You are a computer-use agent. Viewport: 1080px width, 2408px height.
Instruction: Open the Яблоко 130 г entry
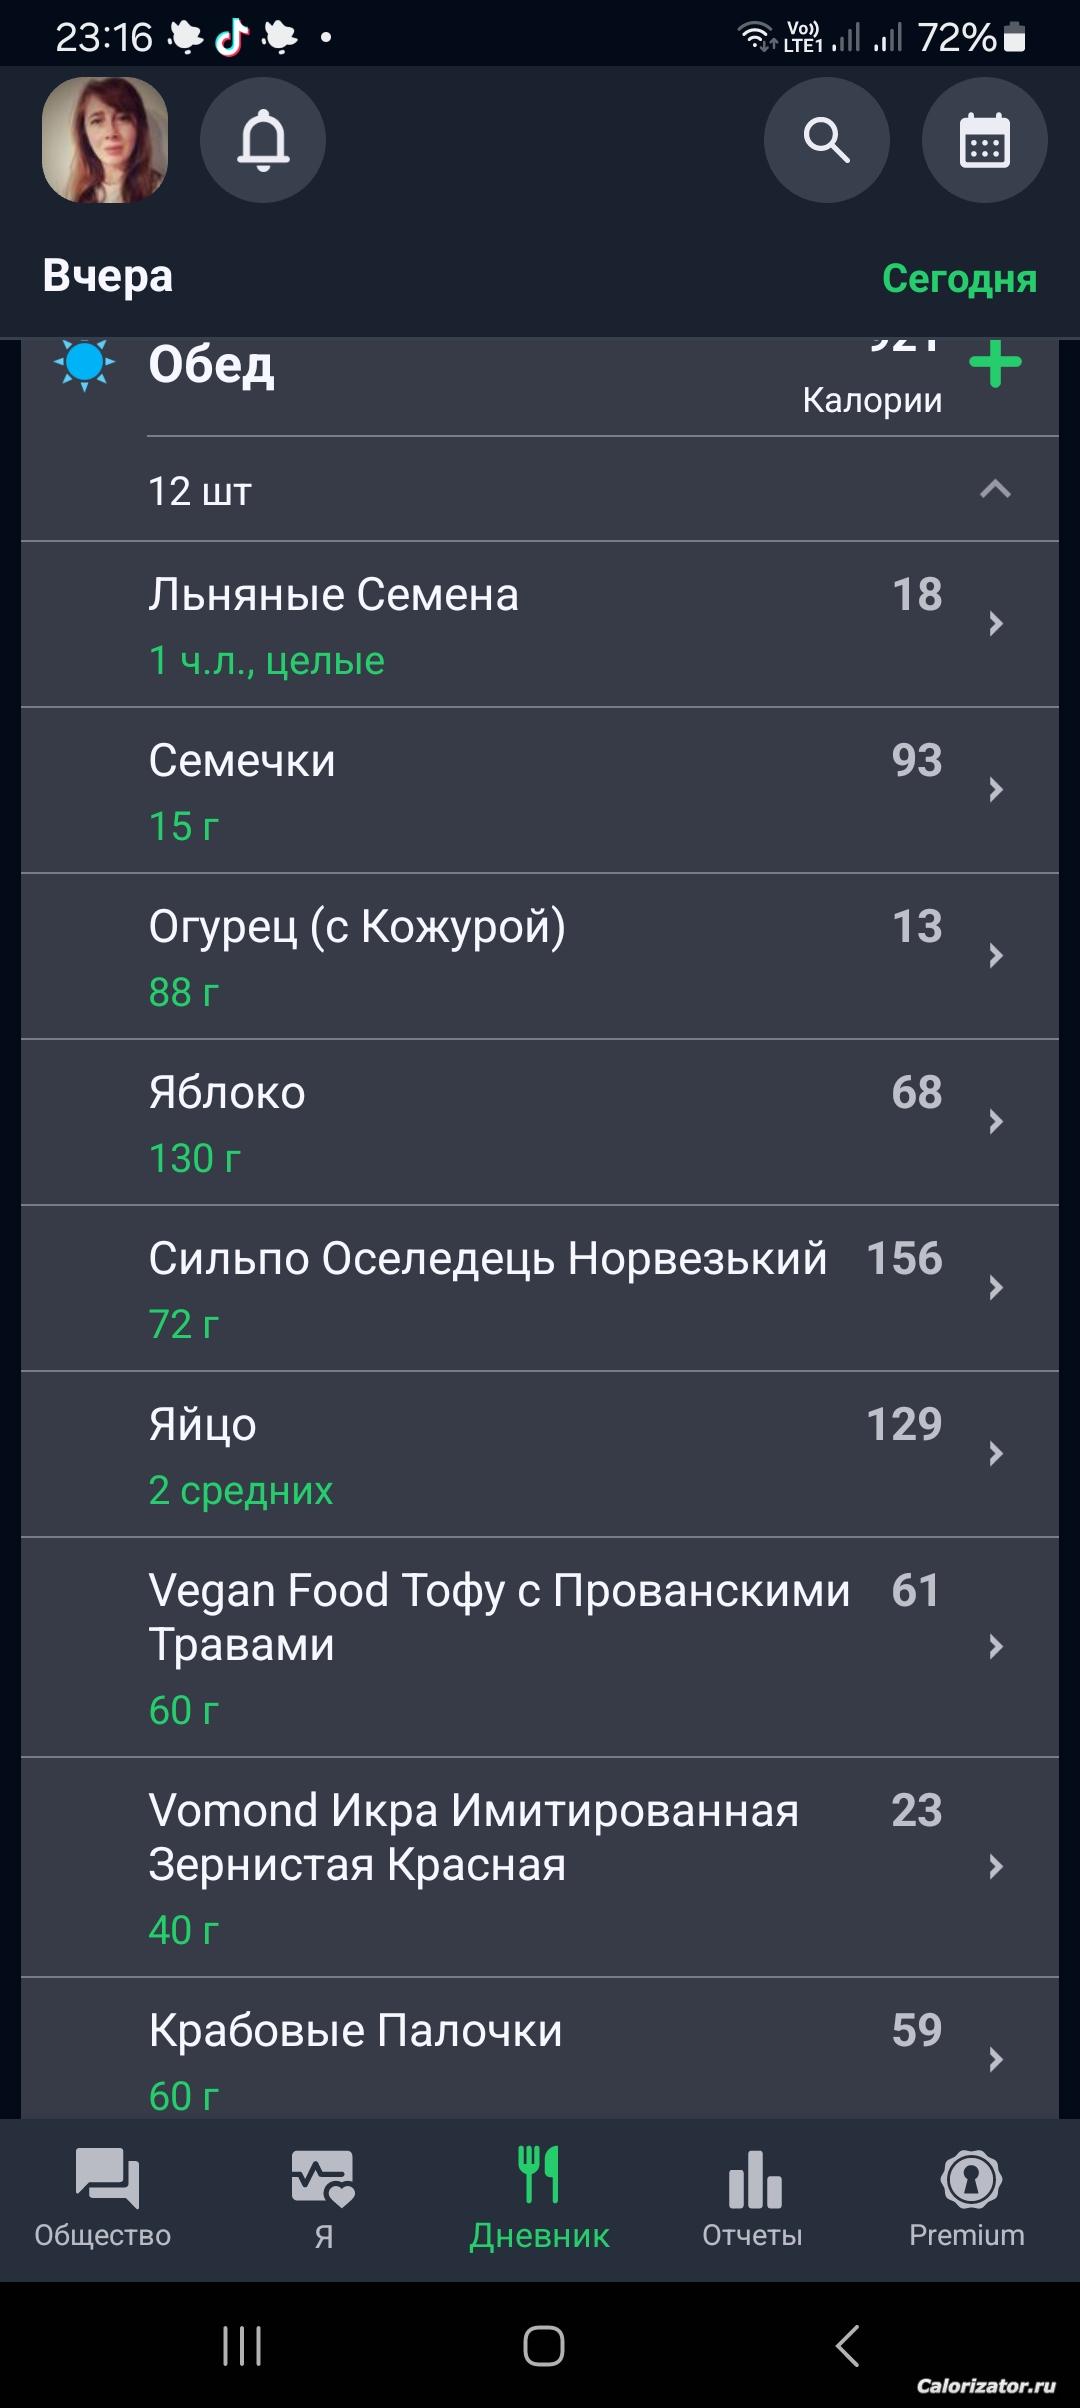tap(500, 1122)
